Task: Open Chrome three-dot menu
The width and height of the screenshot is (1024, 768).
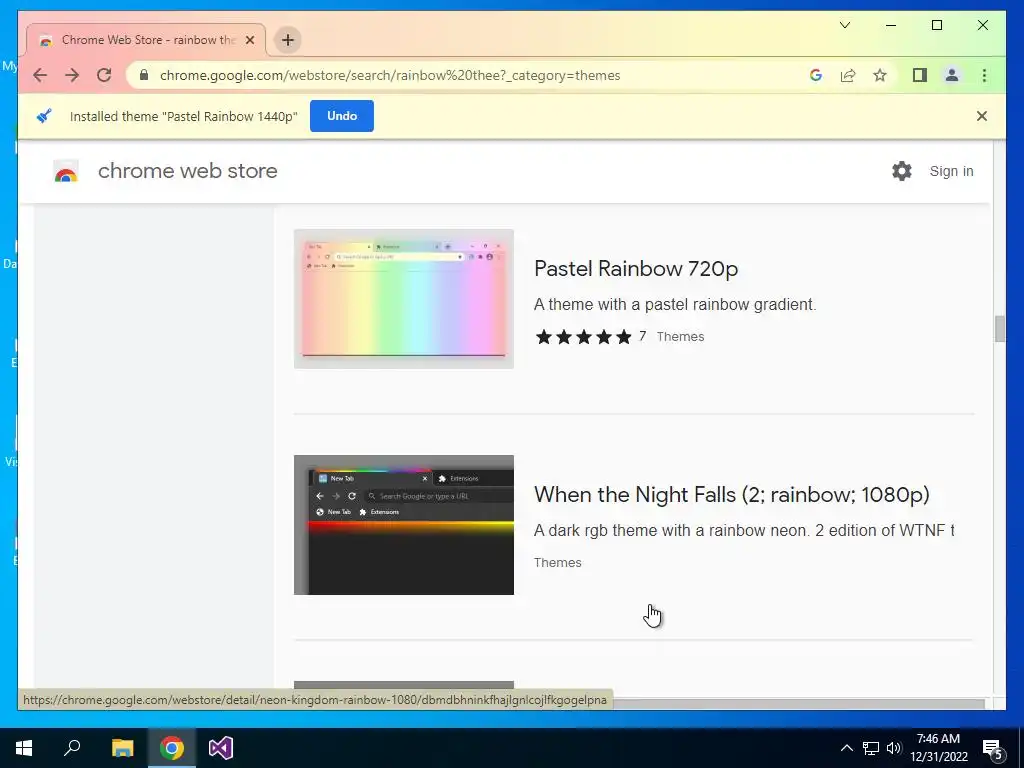Action: [984, 75]
